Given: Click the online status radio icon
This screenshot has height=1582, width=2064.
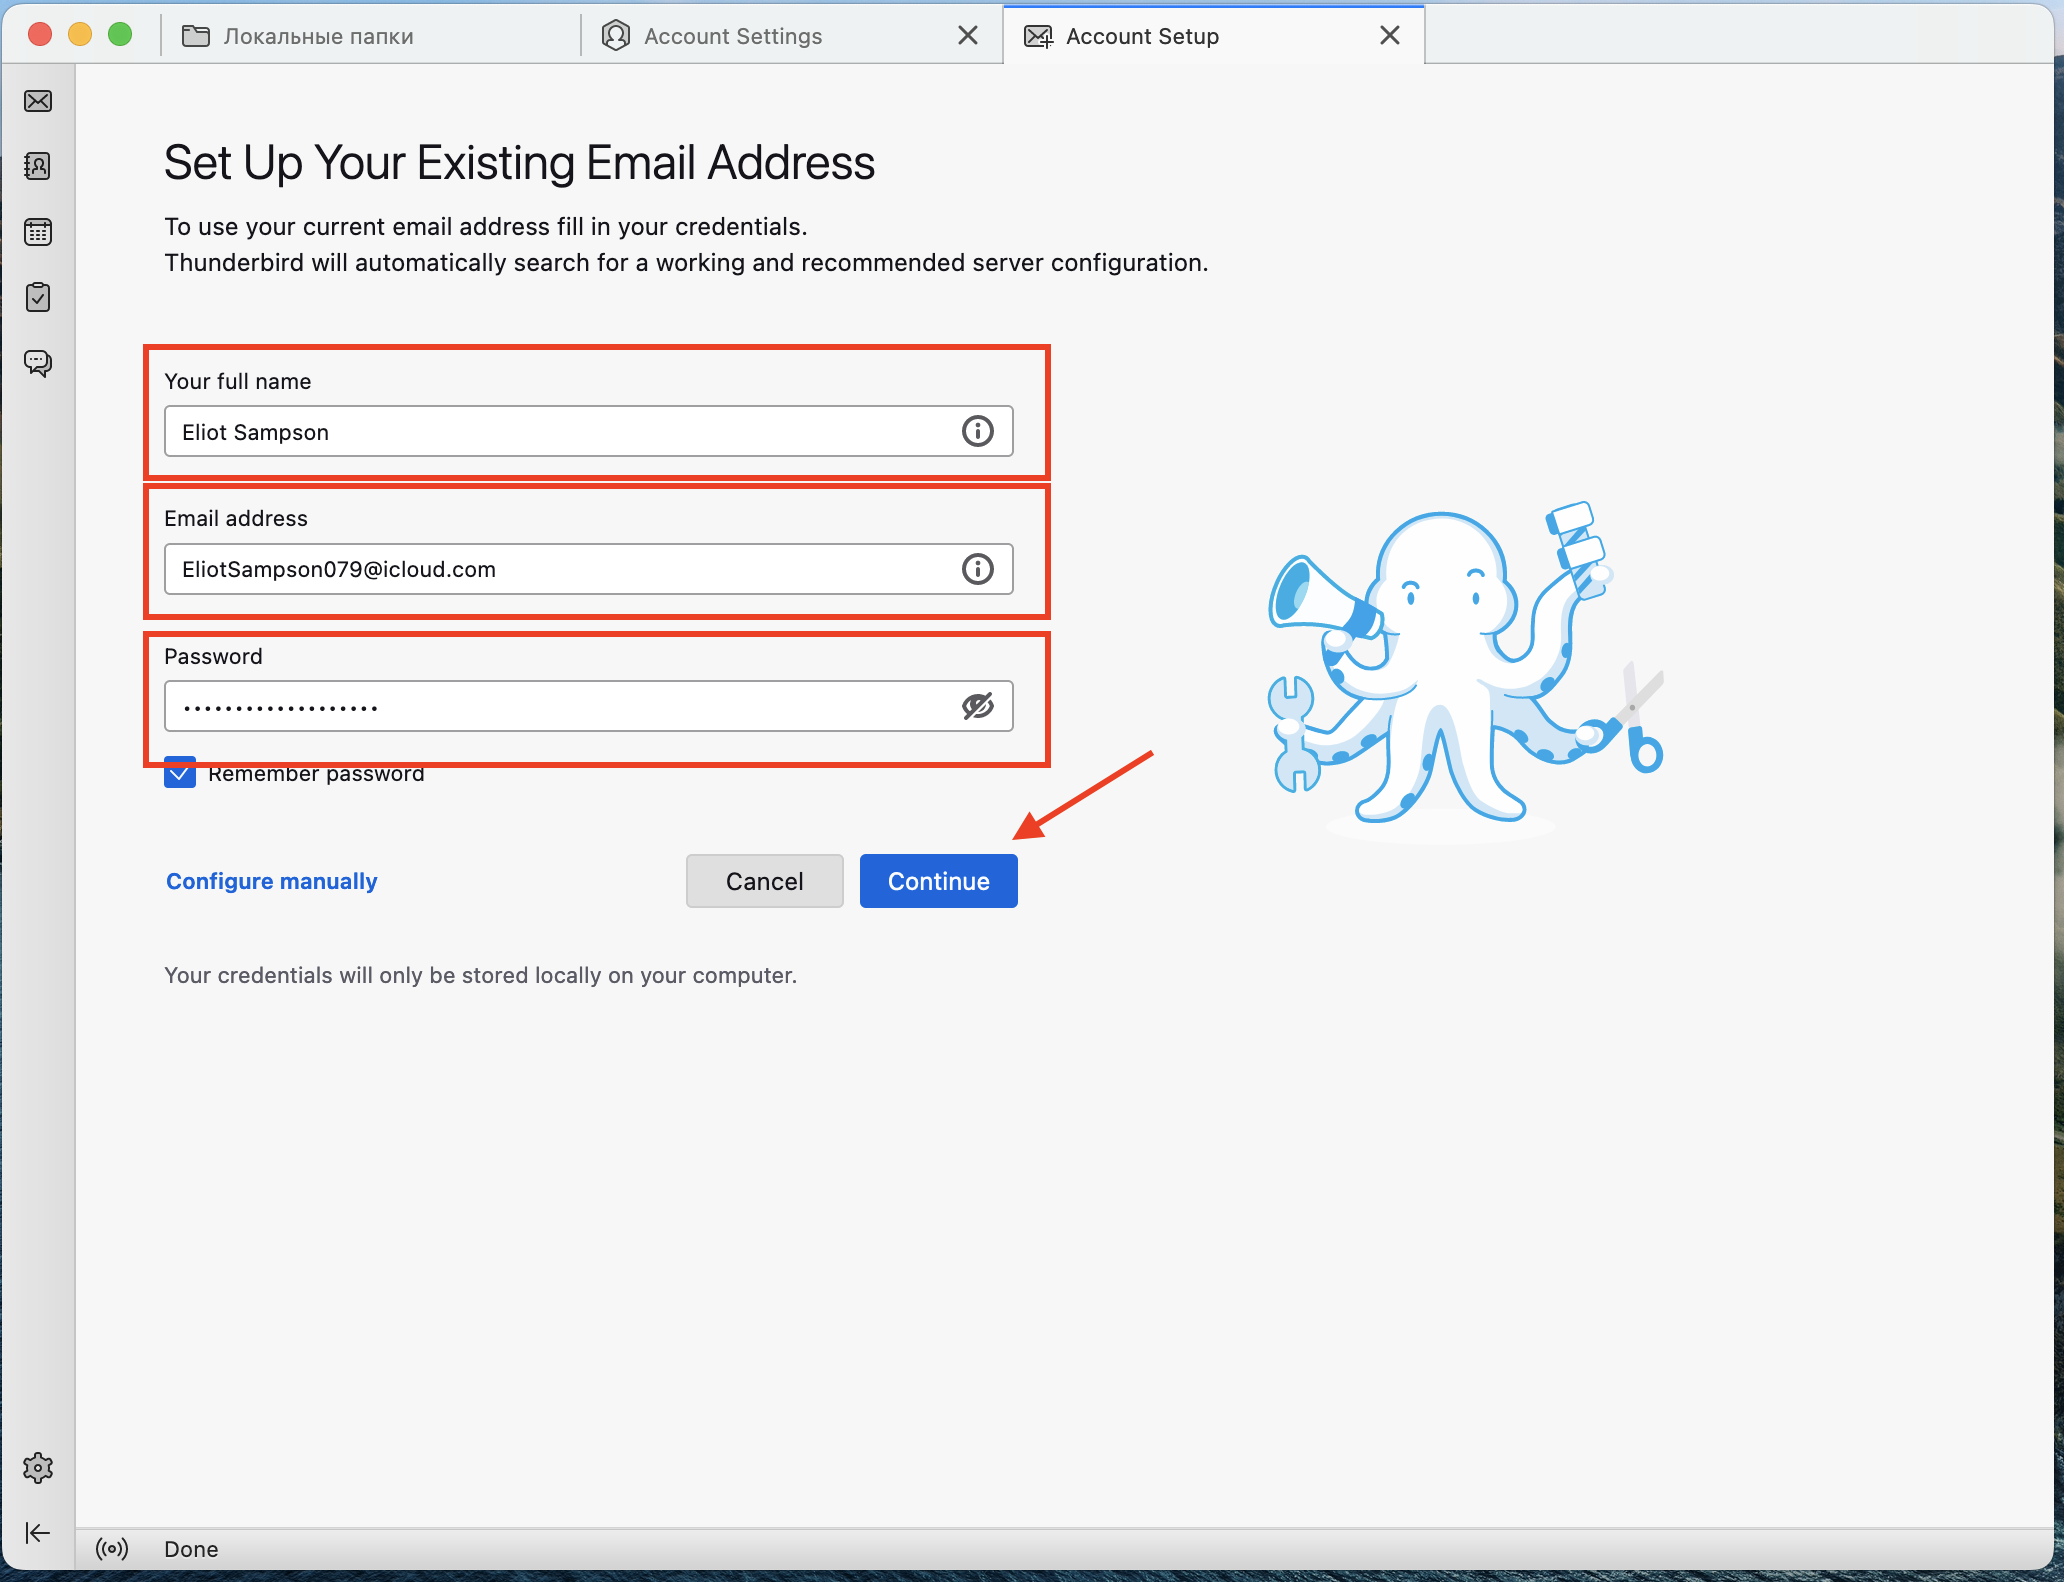Looking at the screenshot, I should pyautogui.click(x=112, y=1549).
